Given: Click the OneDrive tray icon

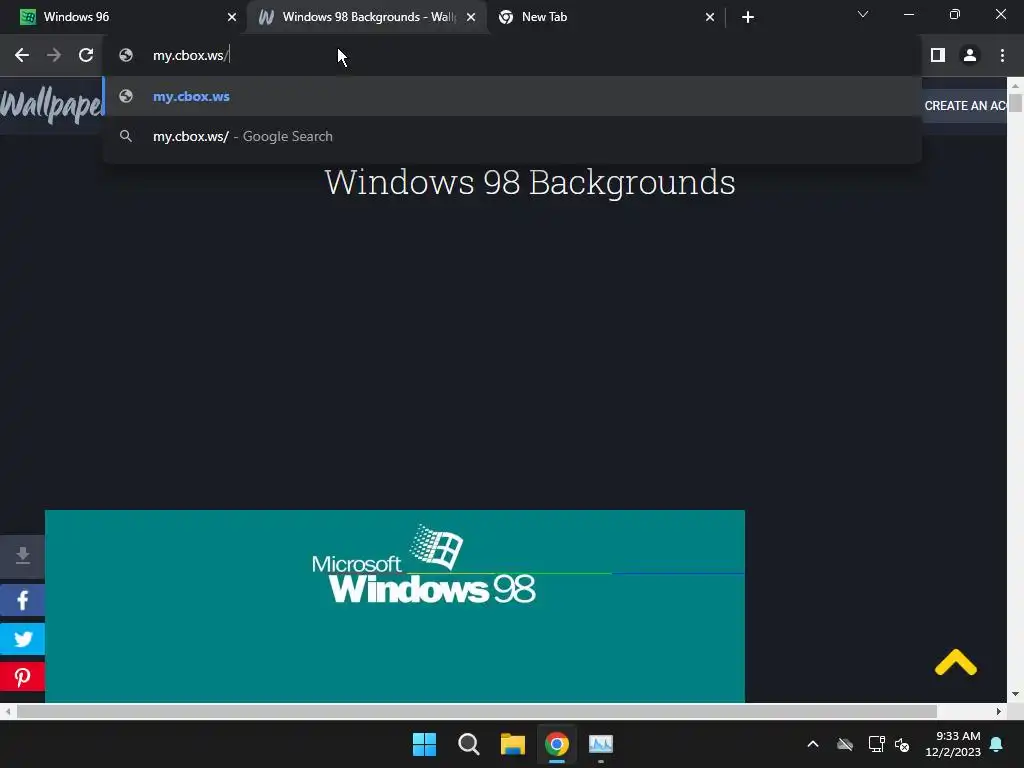Looking at the screenshot, I should [845, 744].
